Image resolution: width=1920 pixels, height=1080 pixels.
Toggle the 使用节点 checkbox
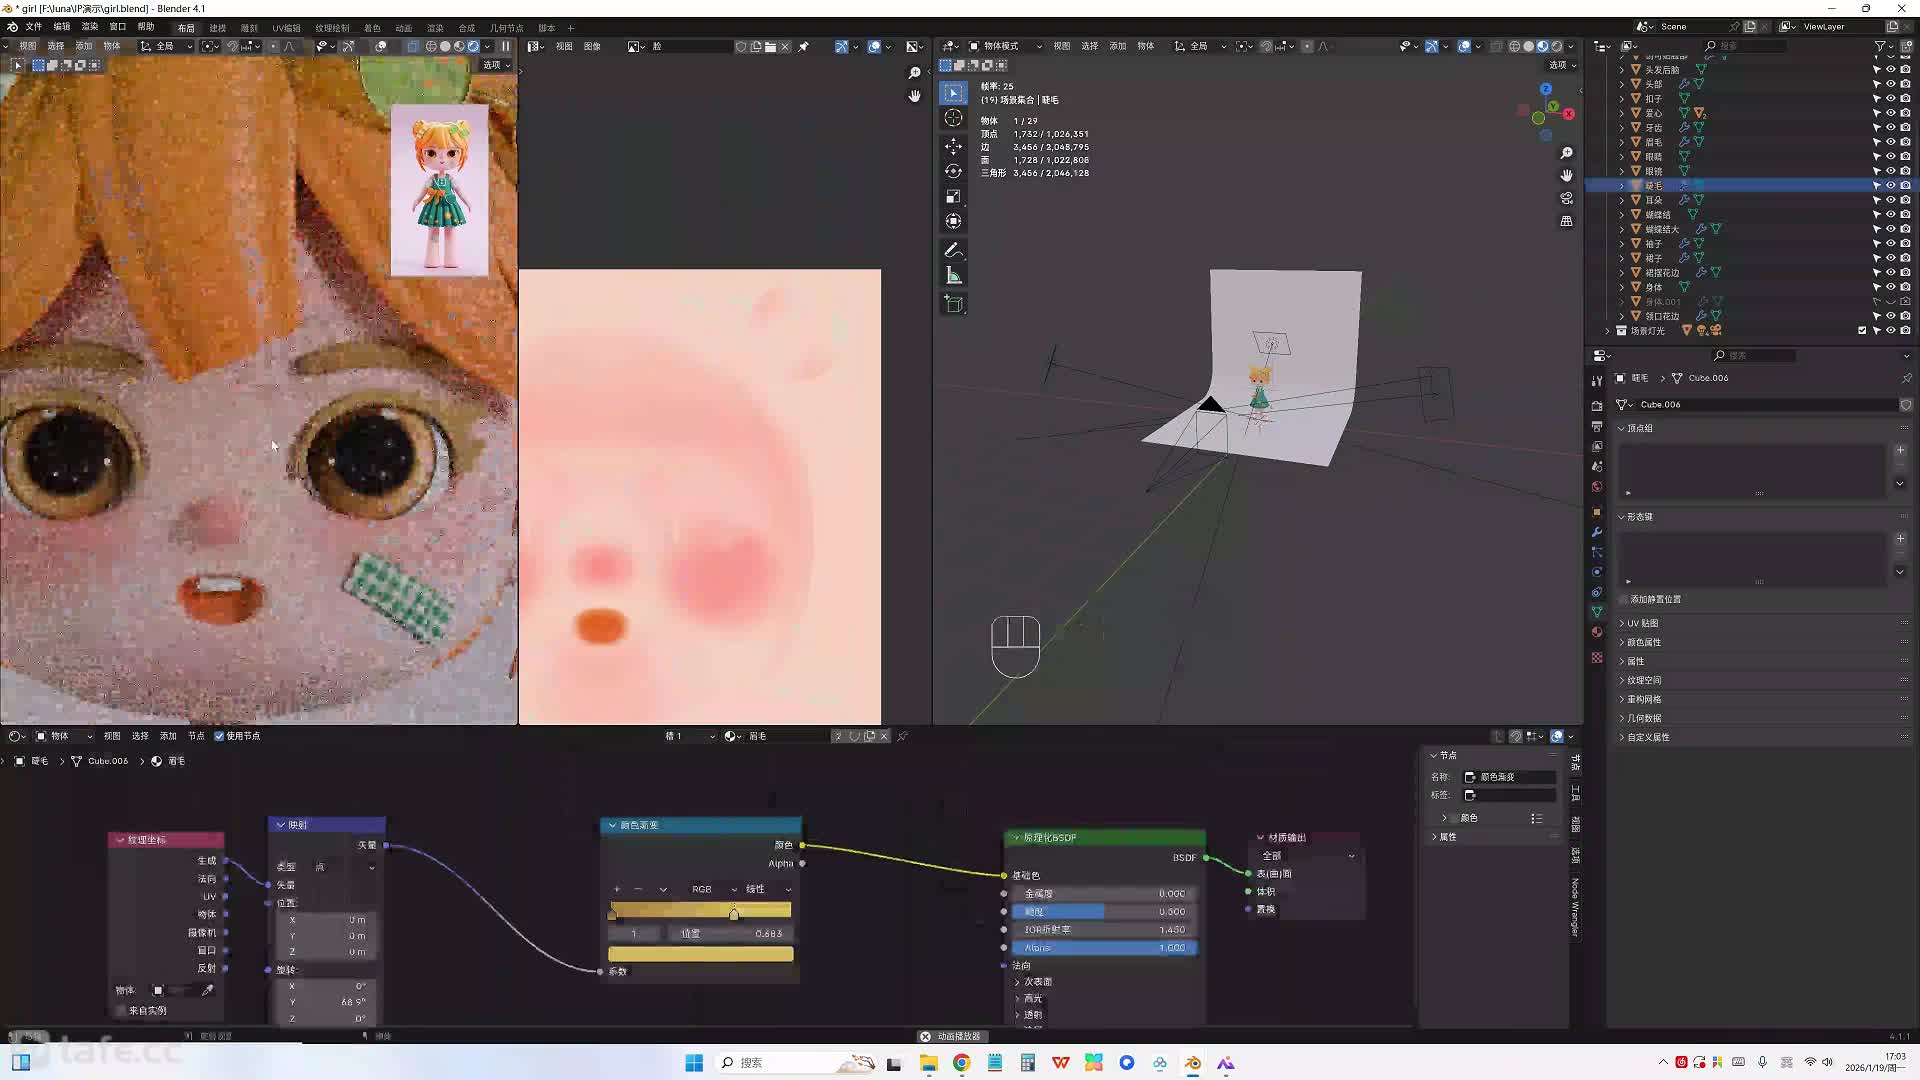[x=220, y=736]
